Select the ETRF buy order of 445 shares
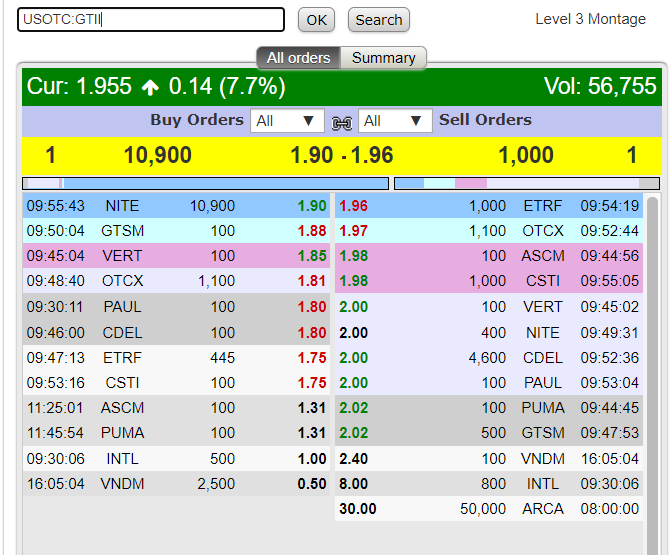The width and height of the screenshot is (670, 555). click(x=176, y=357)
